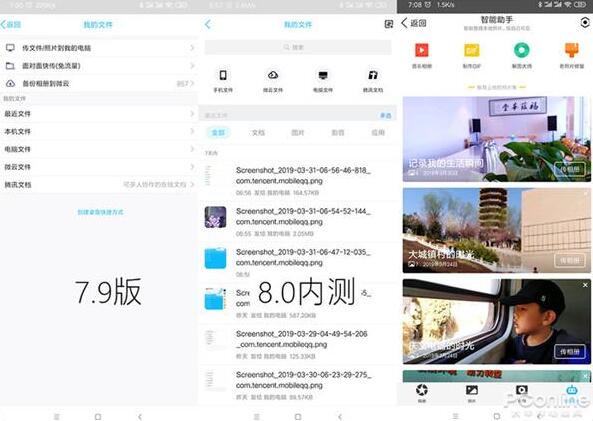The height and width of the screenshot is (421, 593).
Task: Tap the orange old photo repair icon
Action: (572, 50)
